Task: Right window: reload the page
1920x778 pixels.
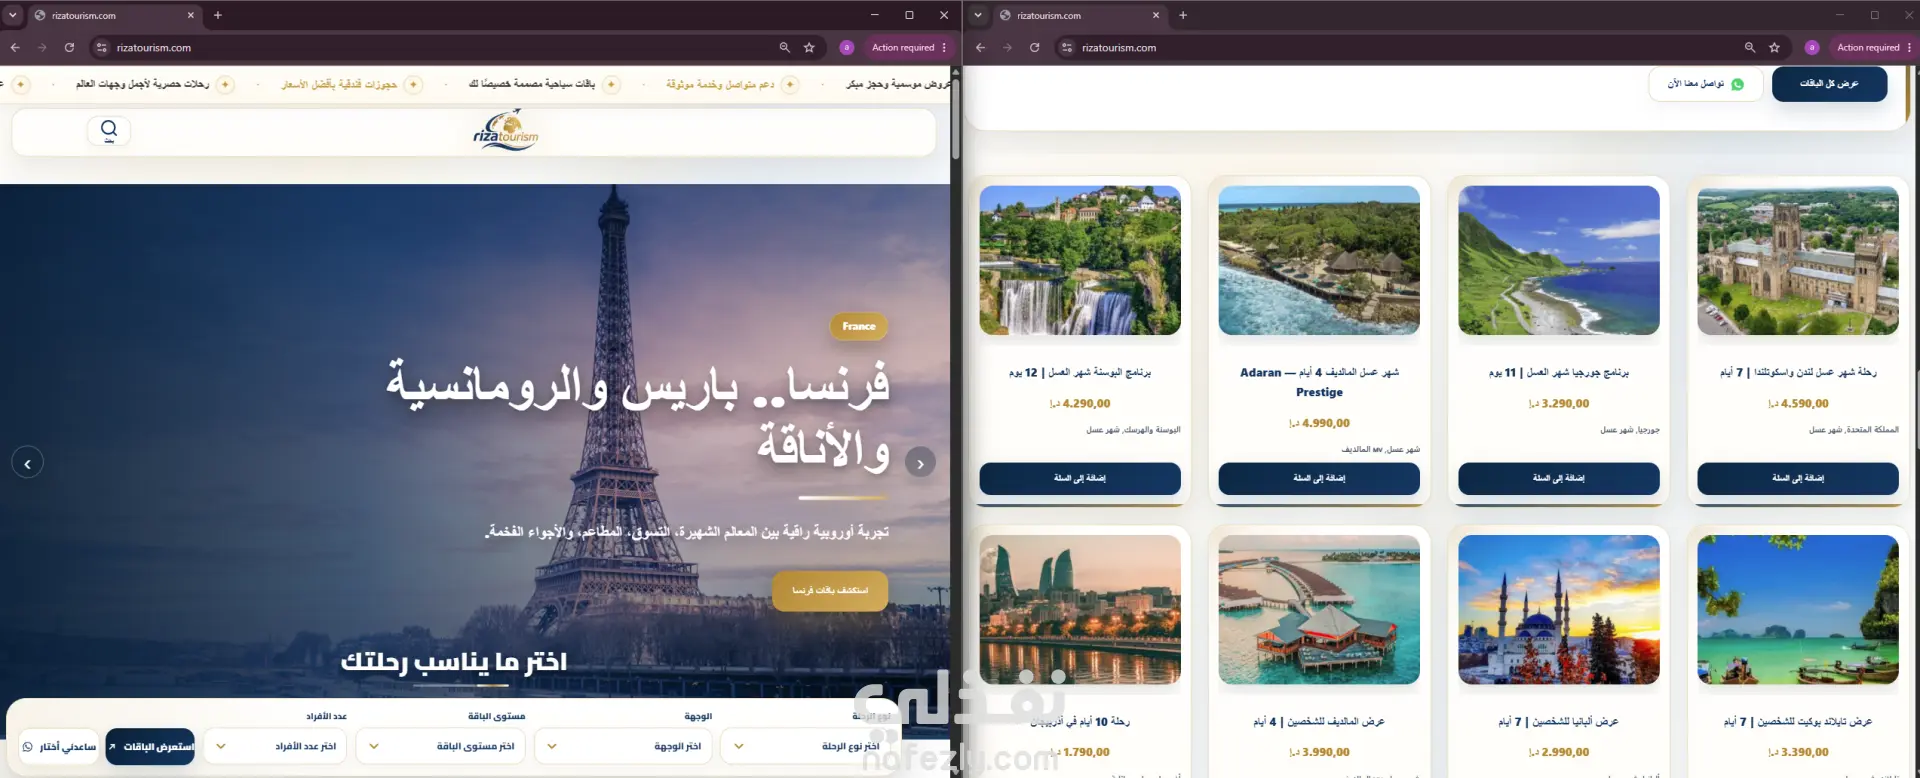Action: pos(1034,47)
